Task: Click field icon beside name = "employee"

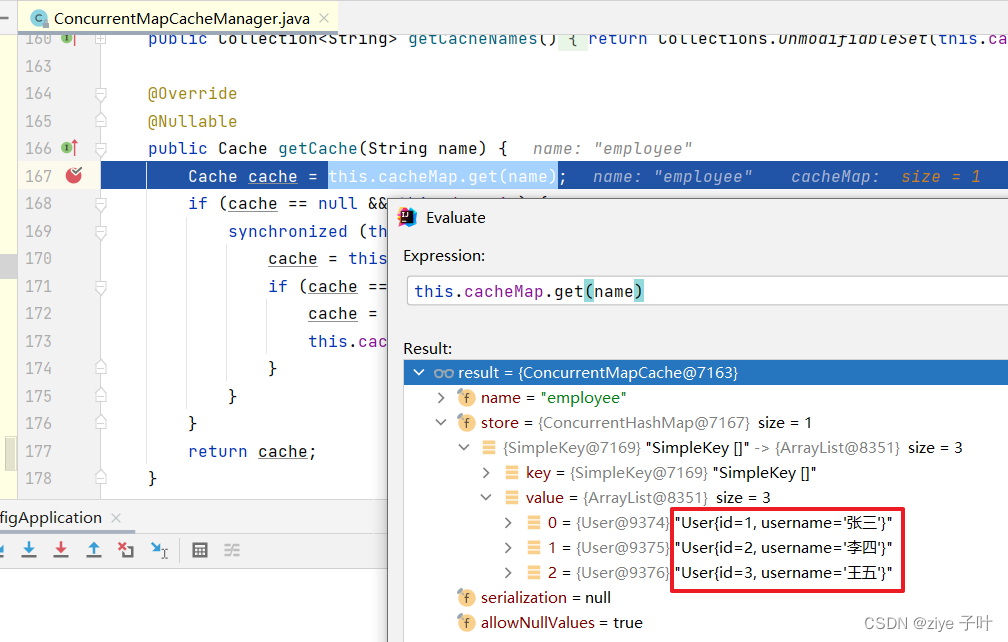Action: click(x=466, y=398)
